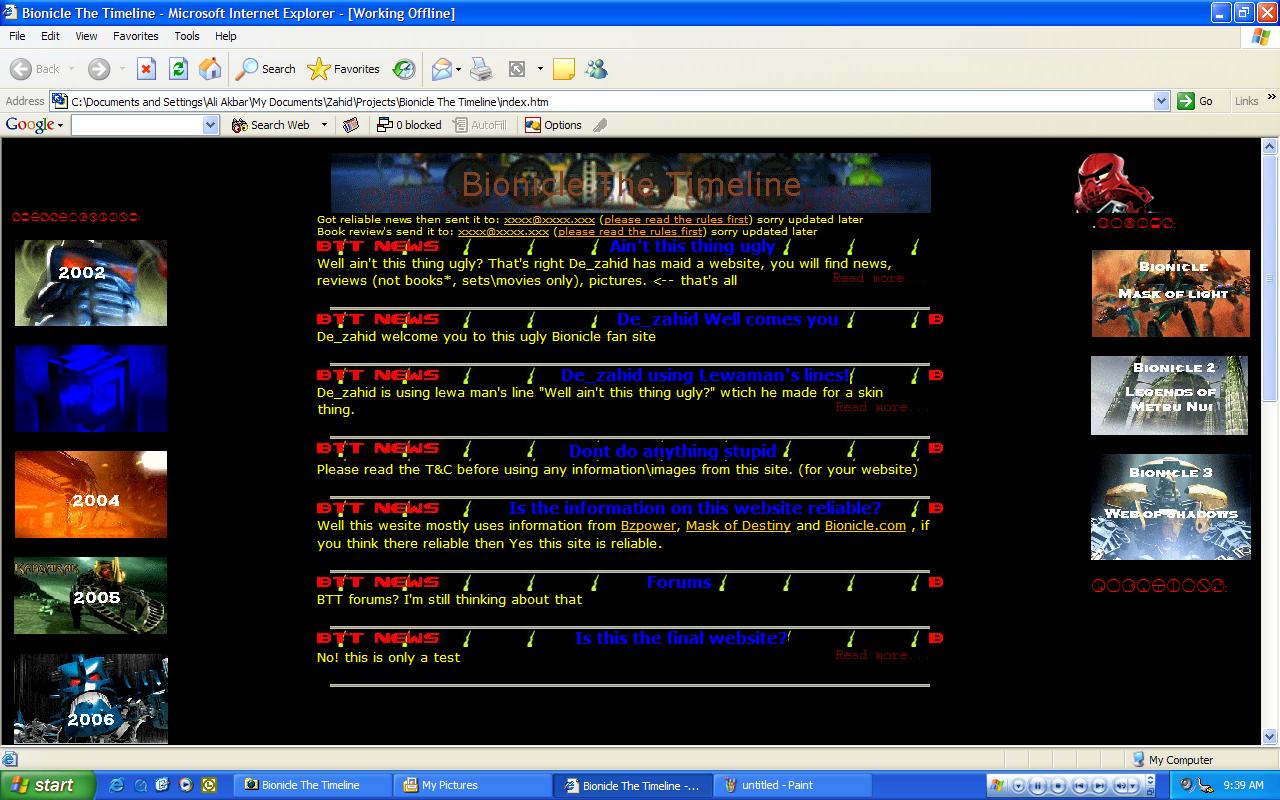Click the Bzpower link
1280x800 pixels.
(649, 525)
